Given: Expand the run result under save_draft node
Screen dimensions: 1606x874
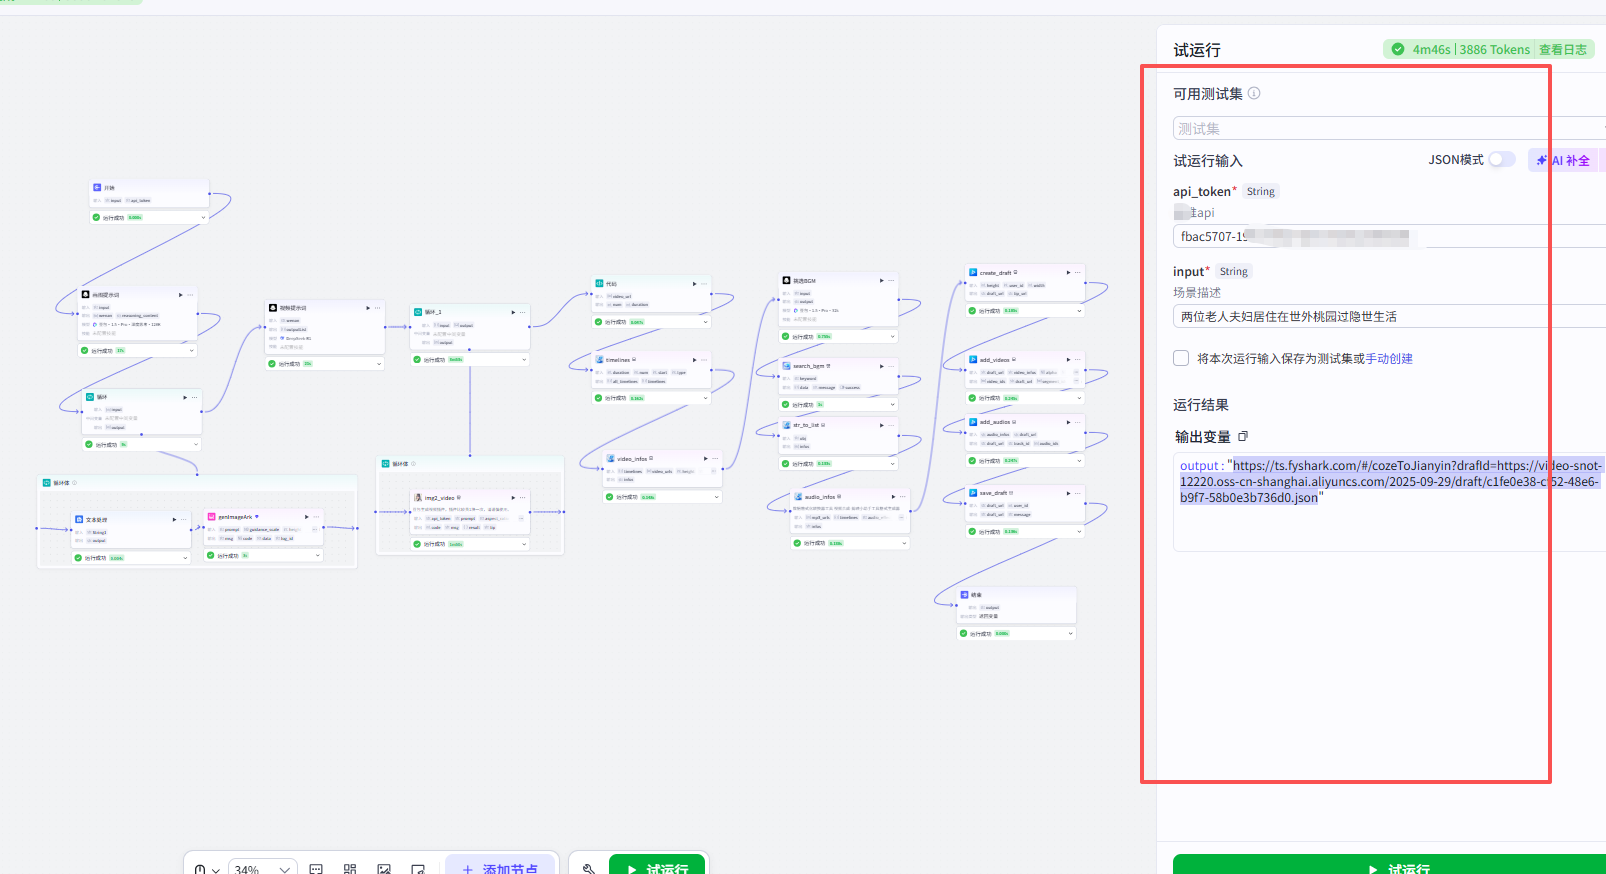Looking at the screenshot, I should click(1079, 532).
